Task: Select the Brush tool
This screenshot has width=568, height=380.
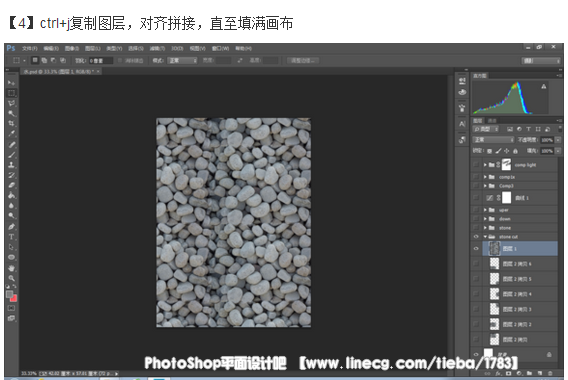Action: click(x=11, y=155)
